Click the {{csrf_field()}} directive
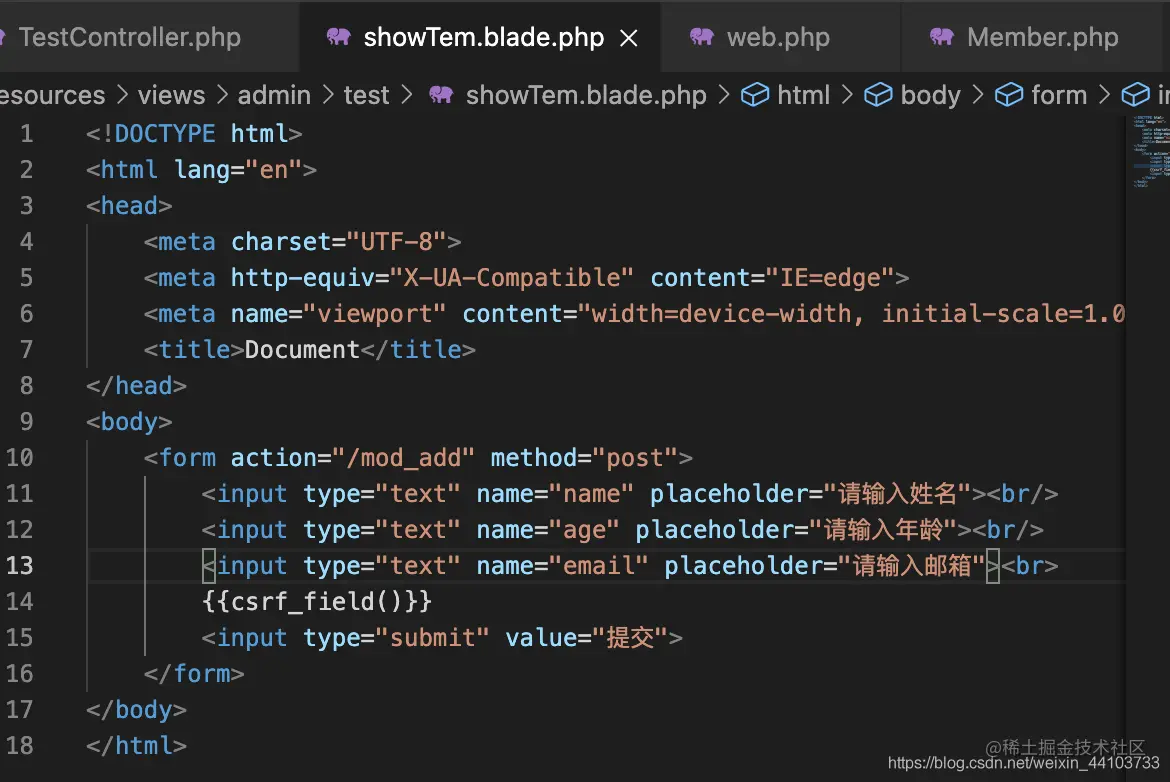The width and height of the screenshot is (1170, 782). coord(316,601)
